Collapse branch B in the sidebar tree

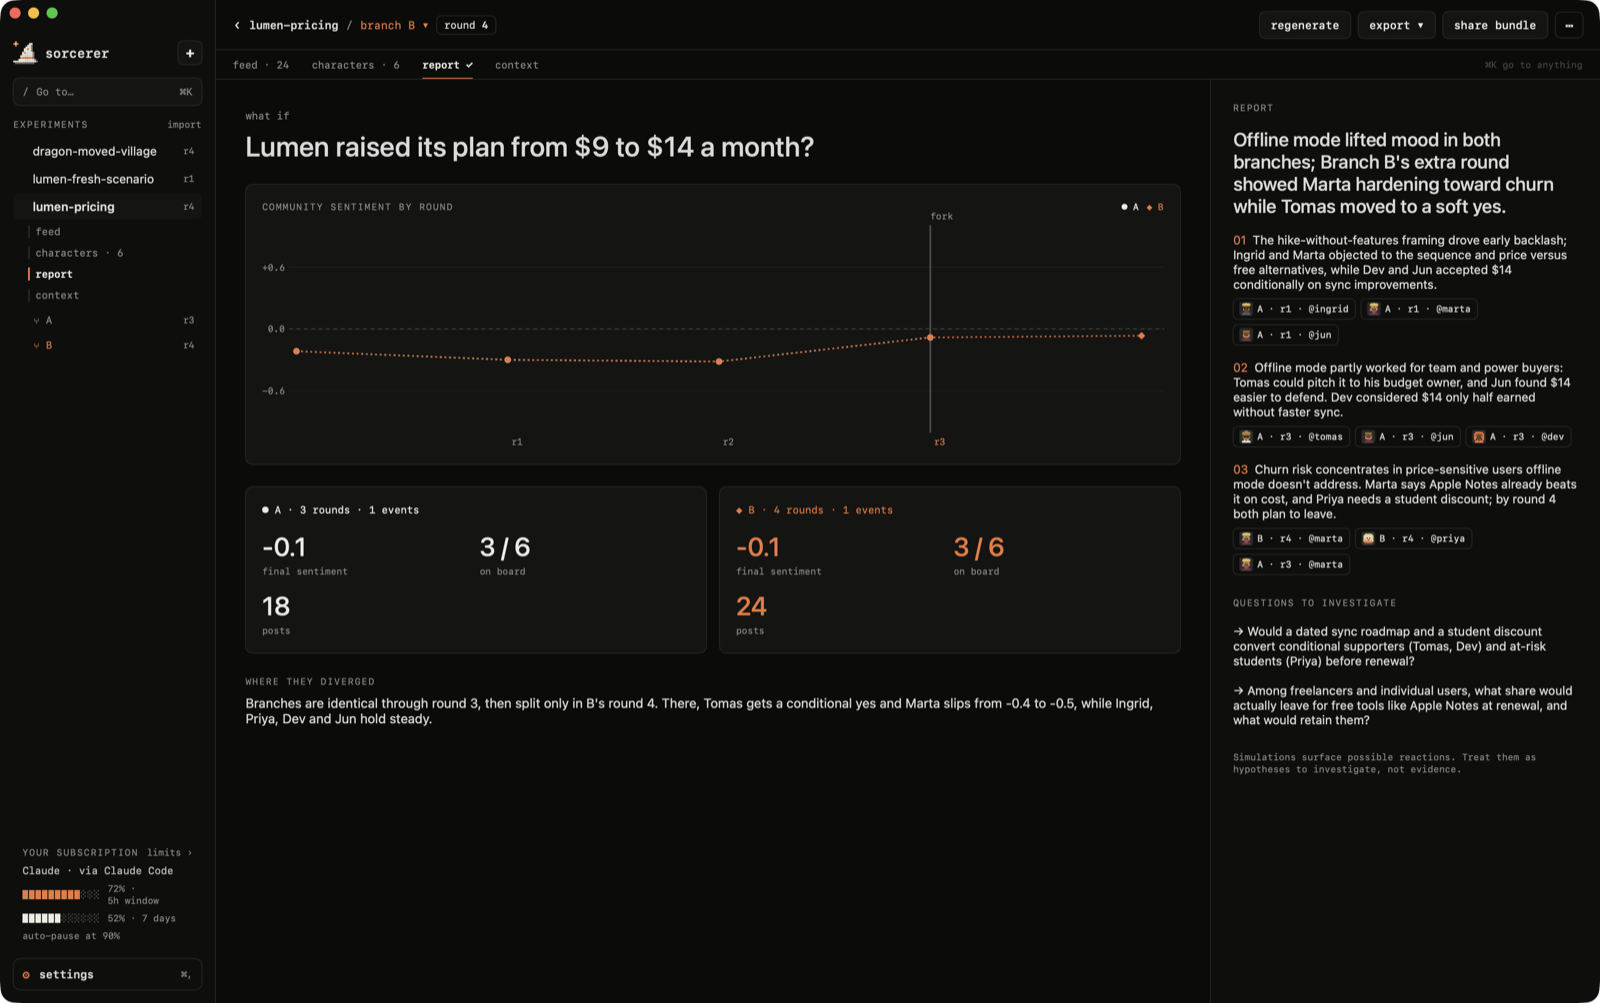coord(36,346)
